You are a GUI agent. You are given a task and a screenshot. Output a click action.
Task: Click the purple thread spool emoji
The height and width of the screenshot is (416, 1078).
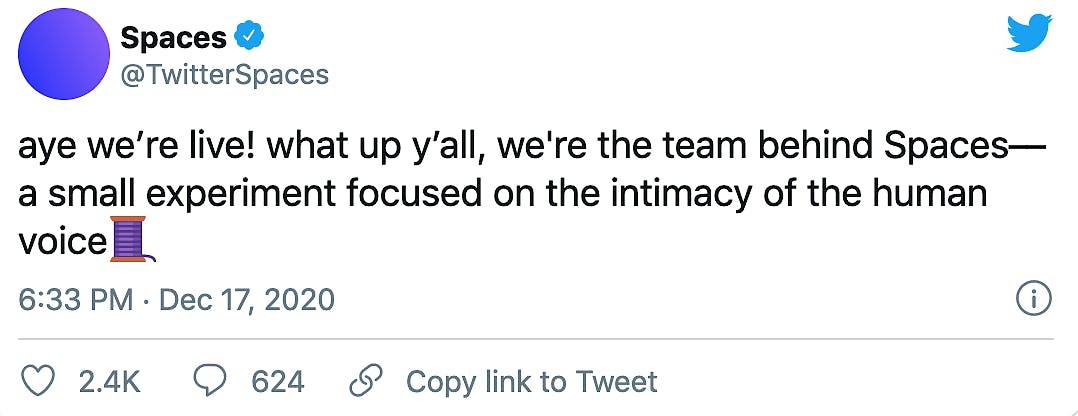point(131,240)
